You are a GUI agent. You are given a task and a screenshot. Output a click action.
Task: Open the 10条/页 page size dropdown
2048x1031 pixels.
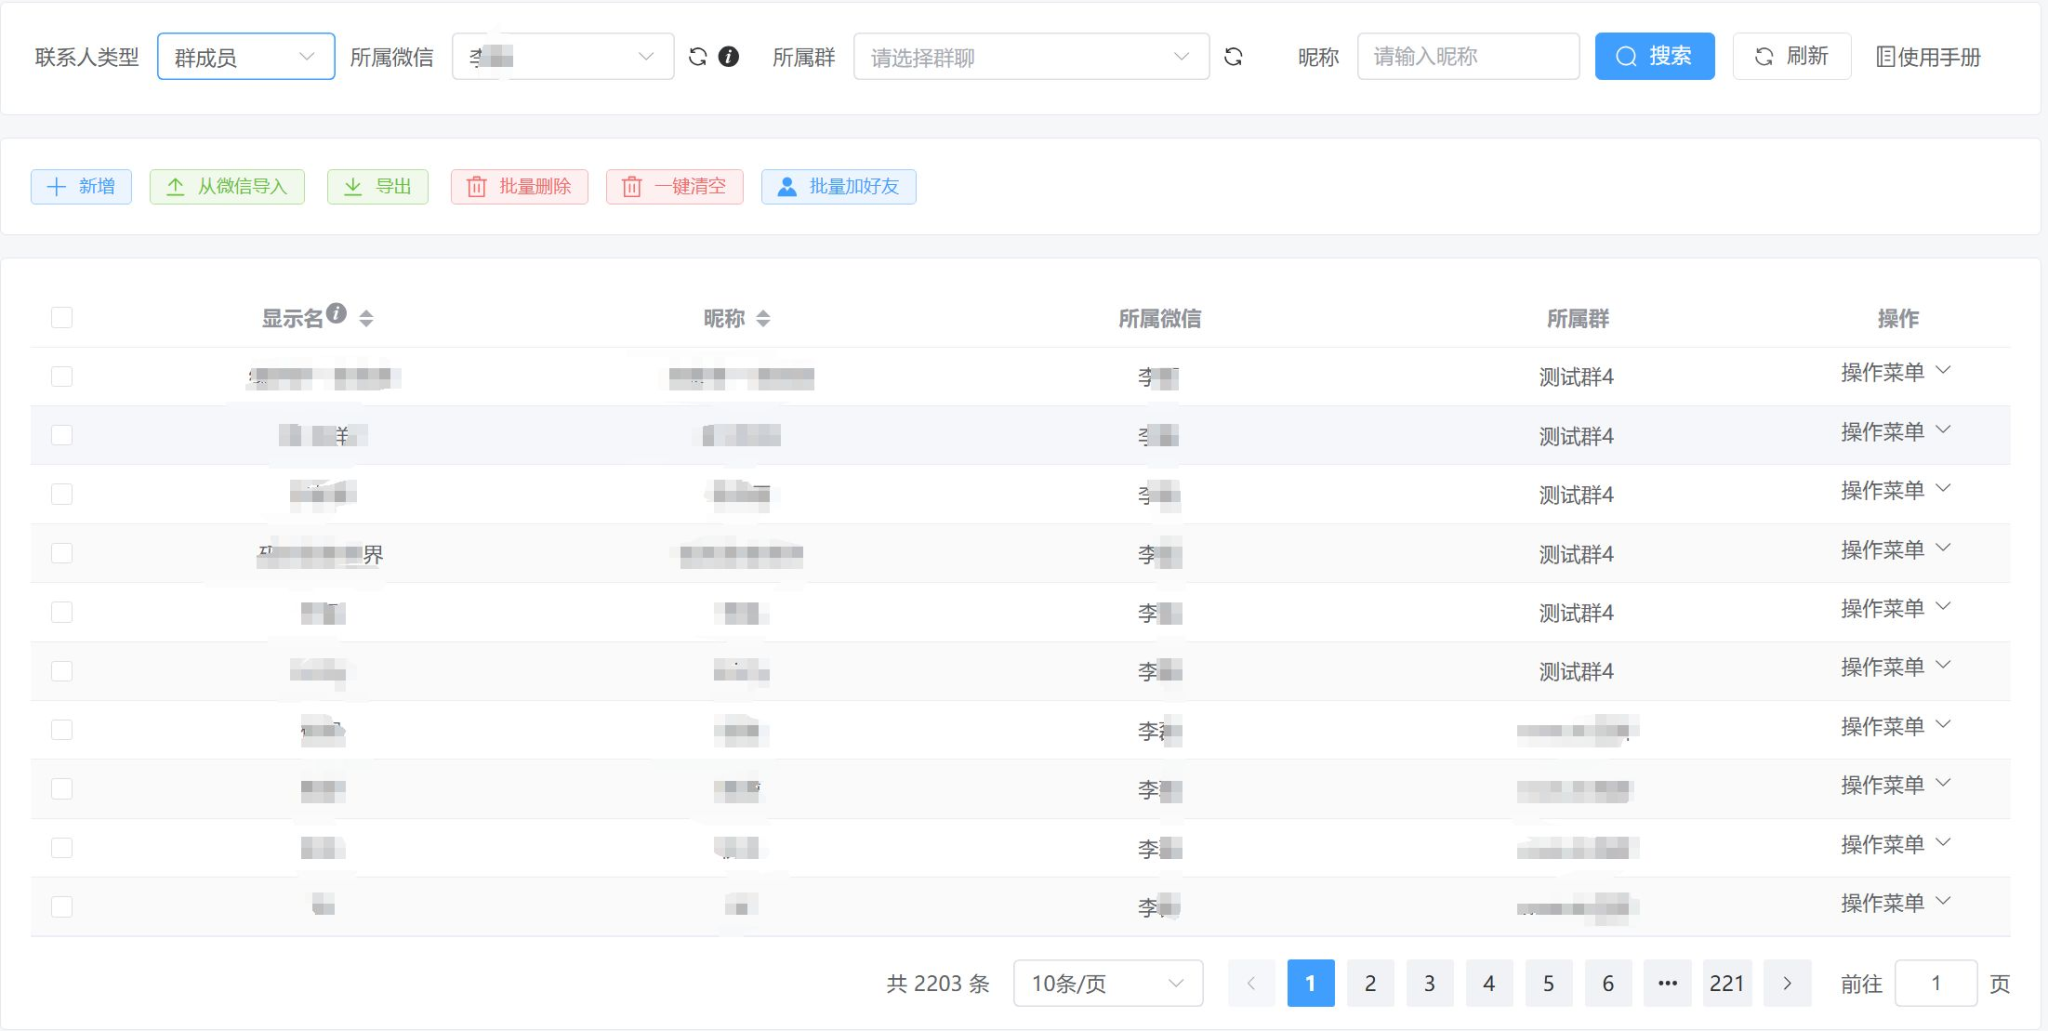1107,983
